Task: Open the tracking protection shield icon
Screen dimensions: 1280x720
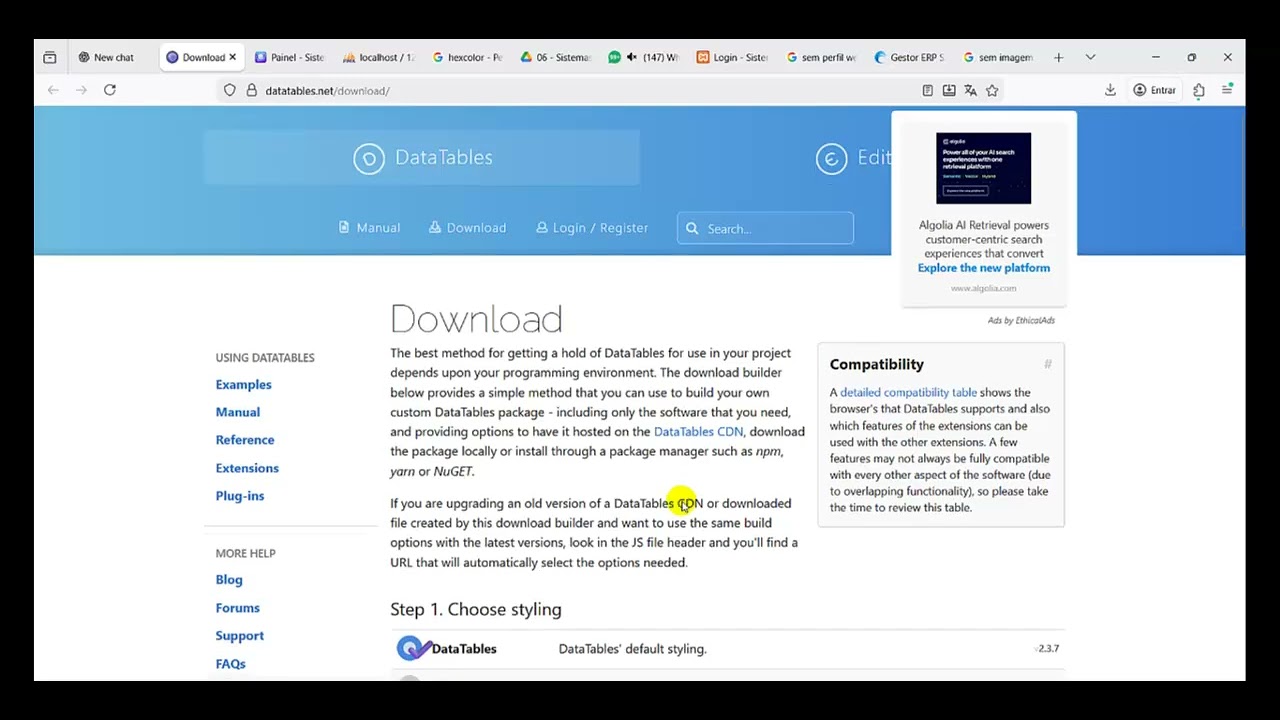Action: [x=230, y=91]
